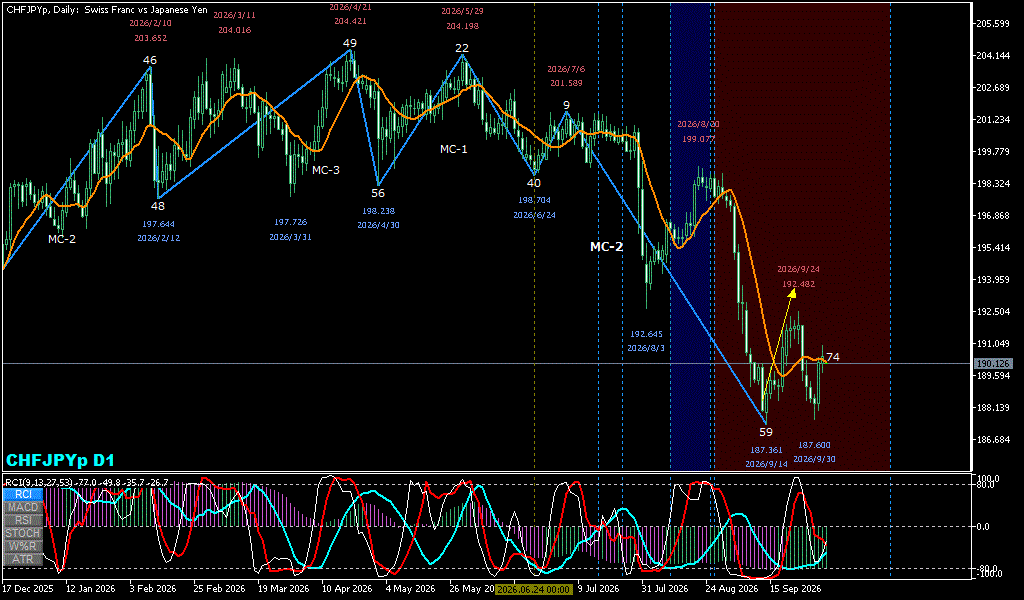Image resolution: width=1024 pixels, height=600 pixels.
Task: Click the date label 2026/7/6
Action: click(566, 69)
